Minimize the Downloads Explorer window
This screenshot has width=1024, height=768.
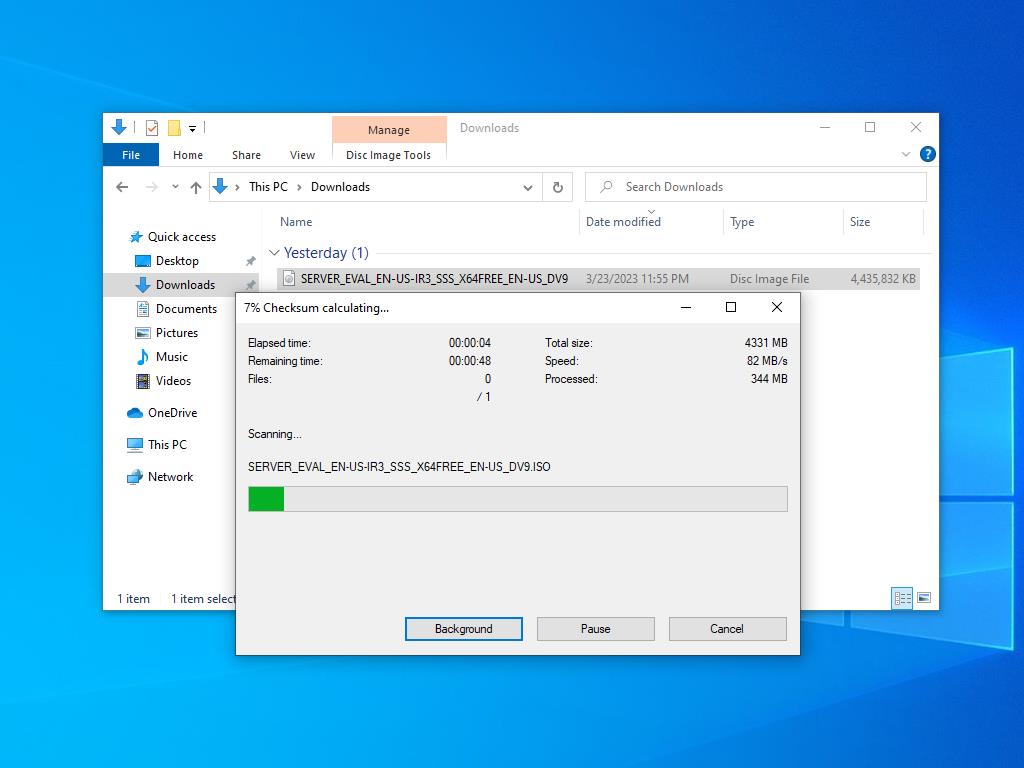coord(825,127)
